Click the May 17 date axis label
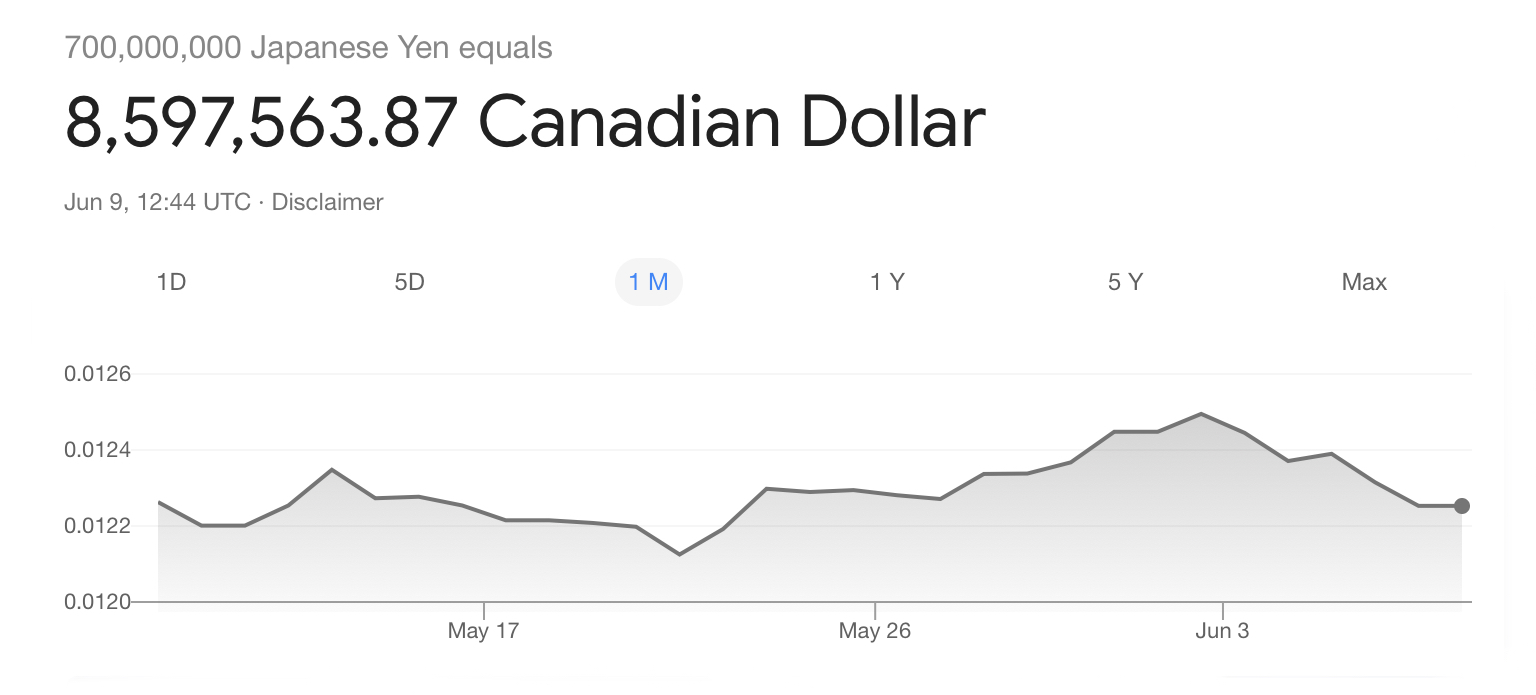Viewport: 1536px width, 695px height. coord(483,631)
